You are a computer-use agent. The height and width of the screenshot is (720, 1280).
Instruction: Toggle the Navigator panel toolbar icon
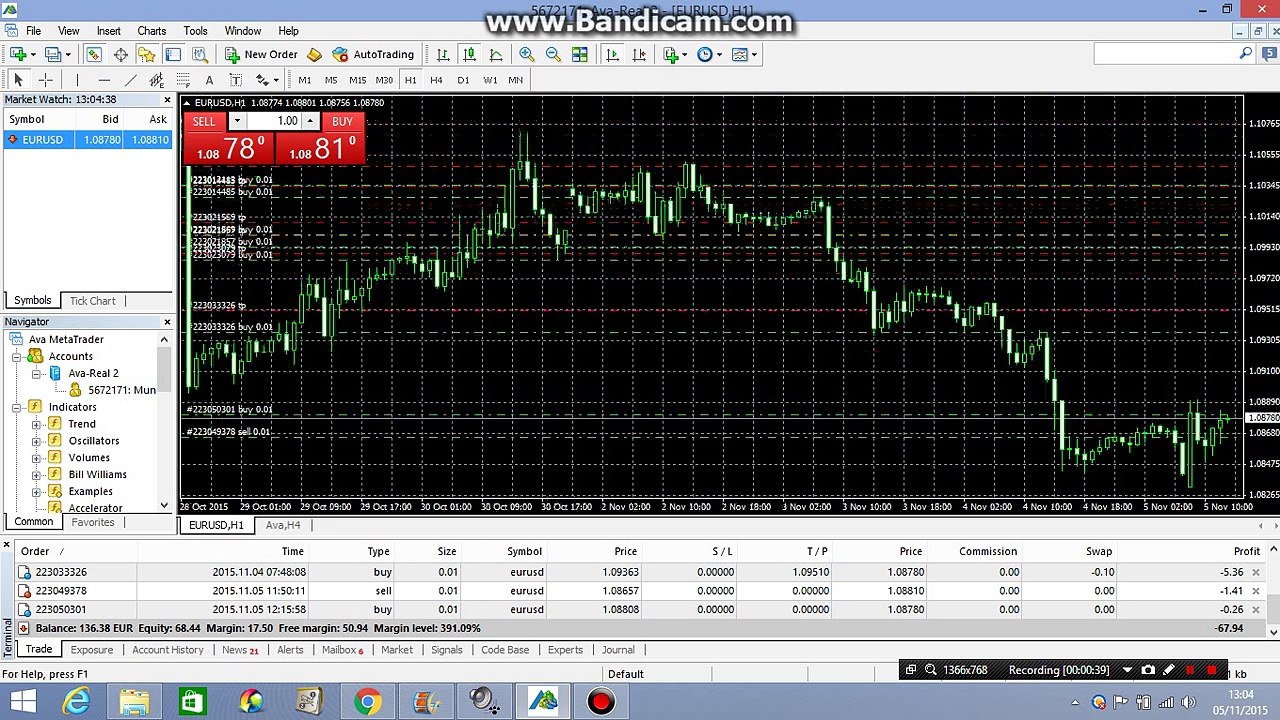[x=147, y=55]
